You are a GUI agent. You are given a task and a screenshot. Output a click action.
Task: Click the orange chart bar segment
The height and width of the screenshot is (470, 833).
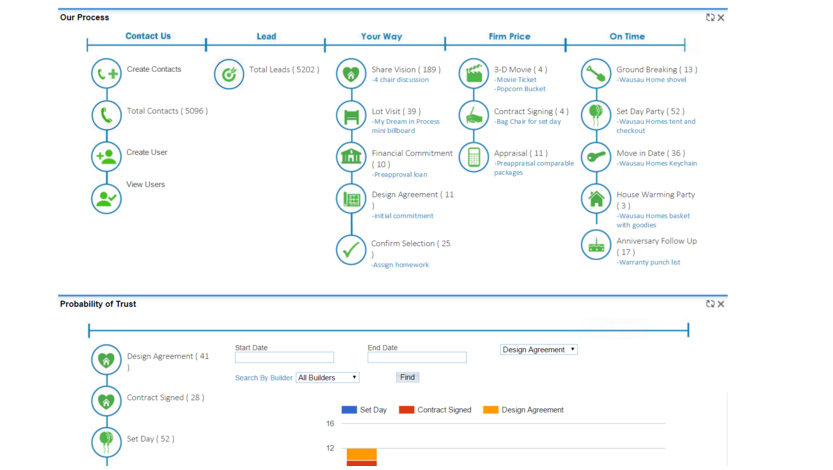tap(362, 455)
